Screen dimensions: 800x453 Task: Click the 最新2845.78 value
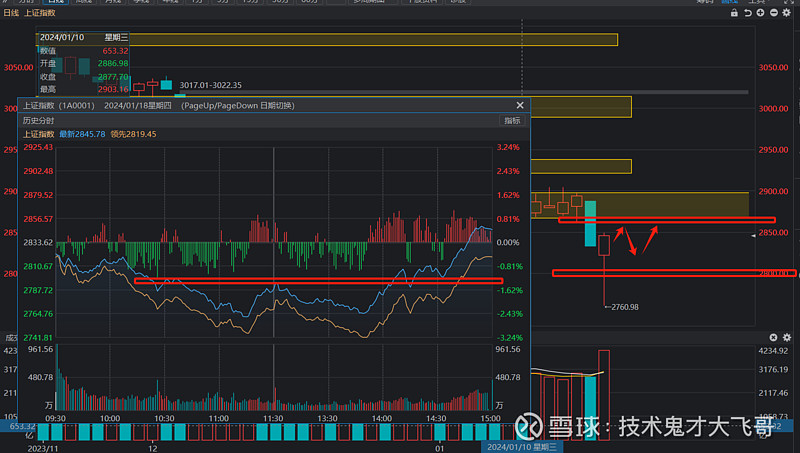pyautogui.click(x=82, y=134)
